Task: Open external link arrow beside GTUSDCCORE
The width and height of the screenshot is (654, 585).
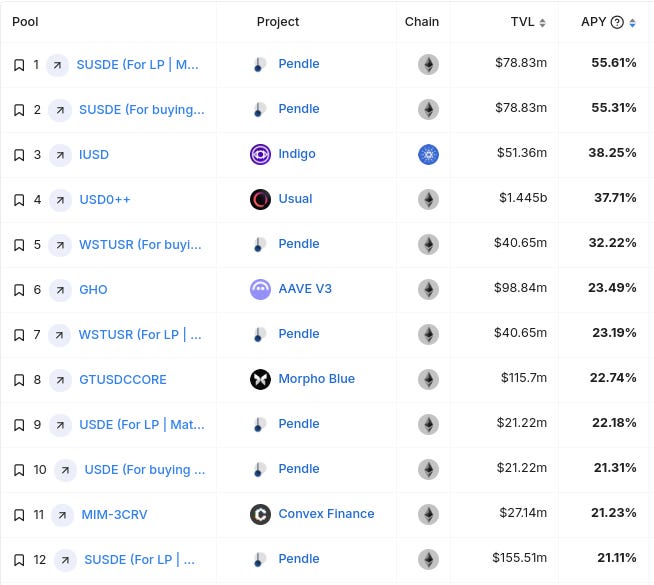Action: [x=60, y=380]
